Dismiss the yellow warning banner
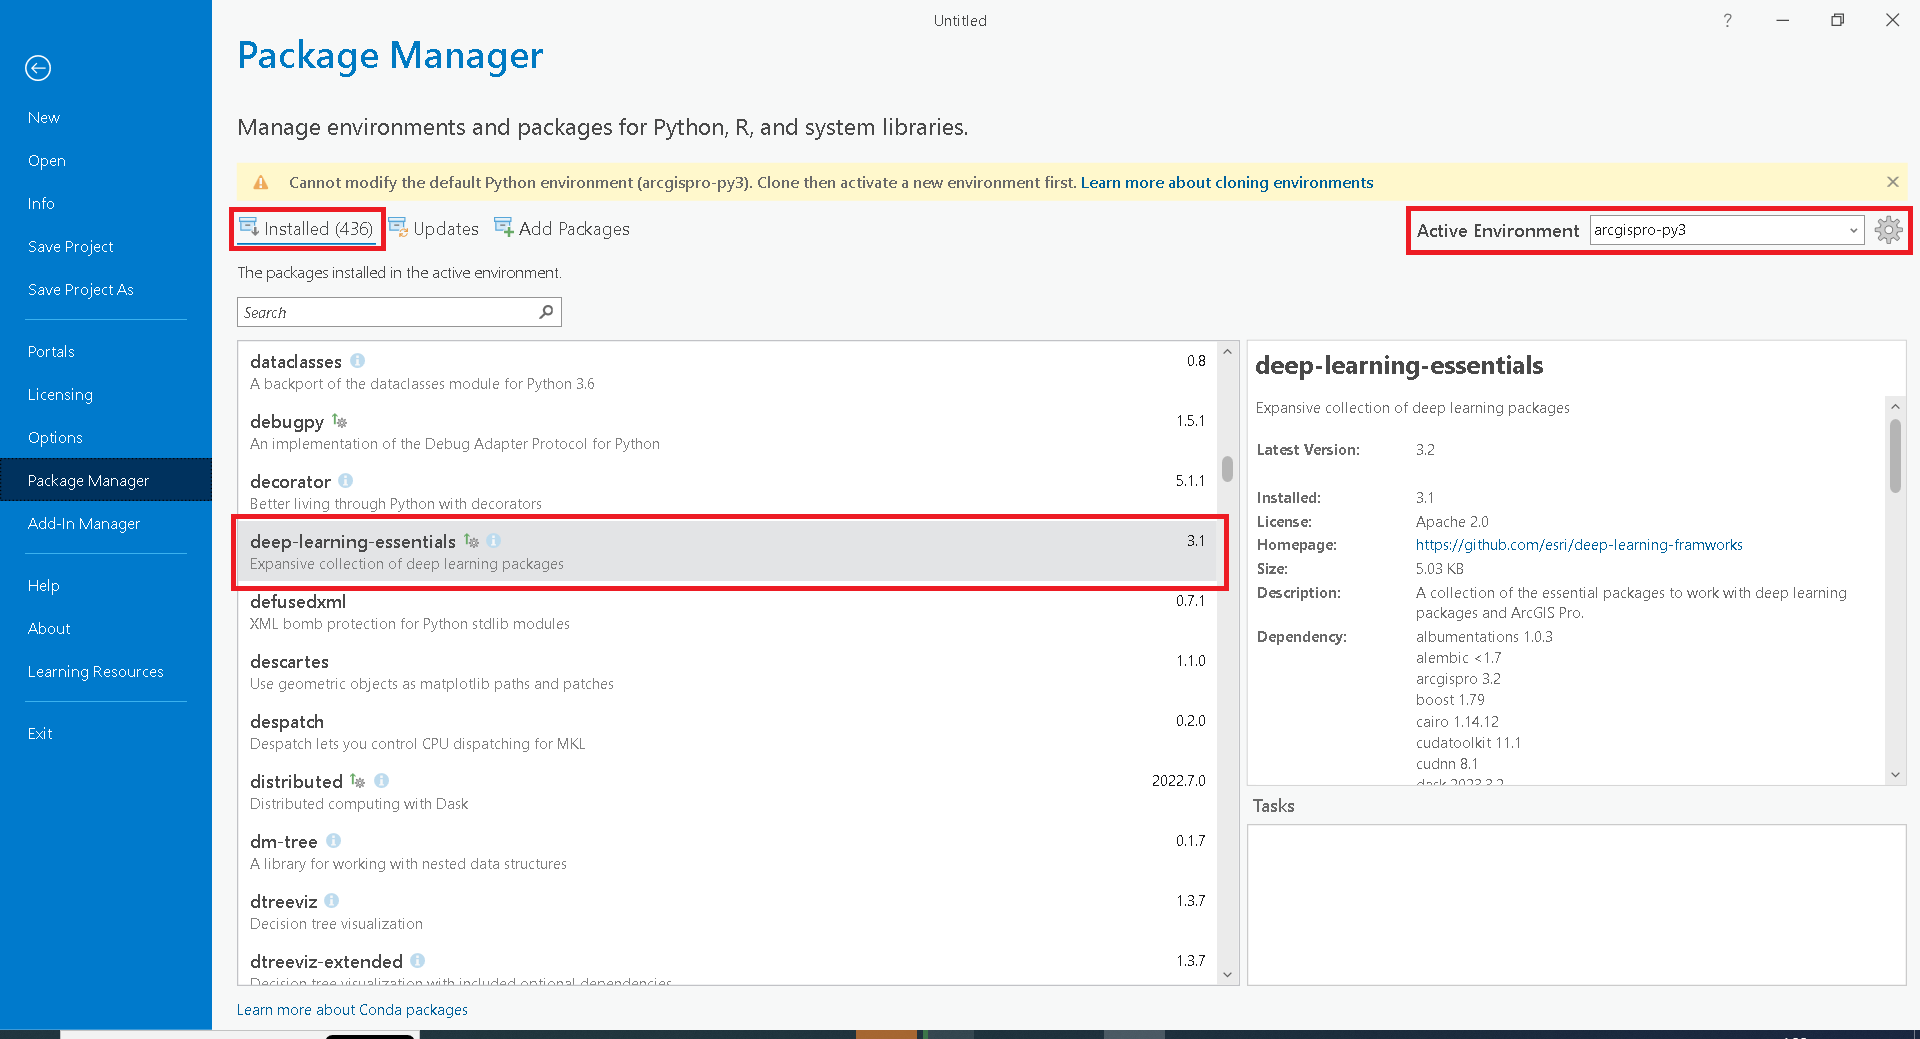1920x1039 pixels. click(x=1892, y=182)
